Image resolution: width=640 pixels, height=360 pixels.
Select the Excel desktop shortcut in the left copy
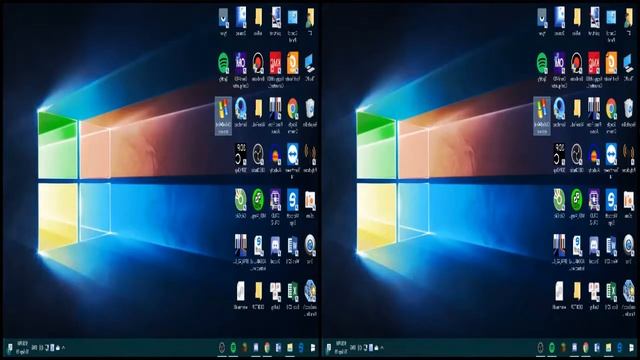click(292, 291)
